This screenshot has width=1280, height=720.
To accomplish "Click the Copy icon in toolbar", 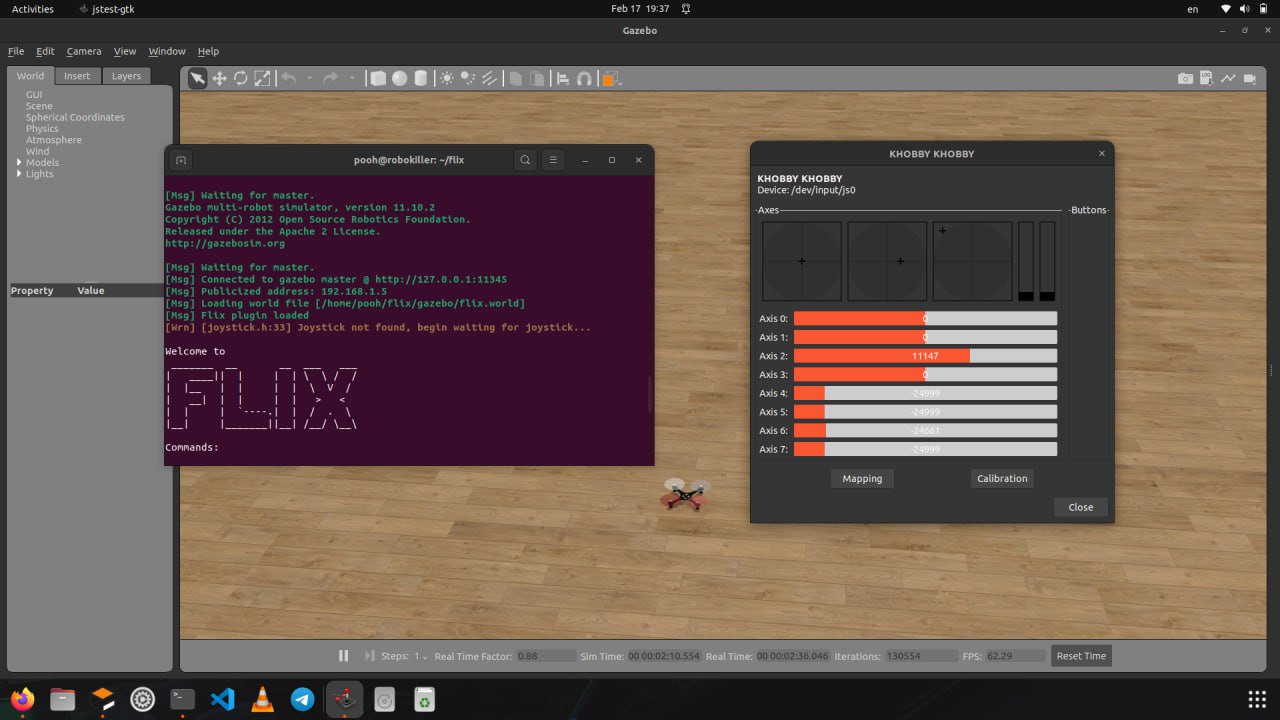I will [515, 78].
